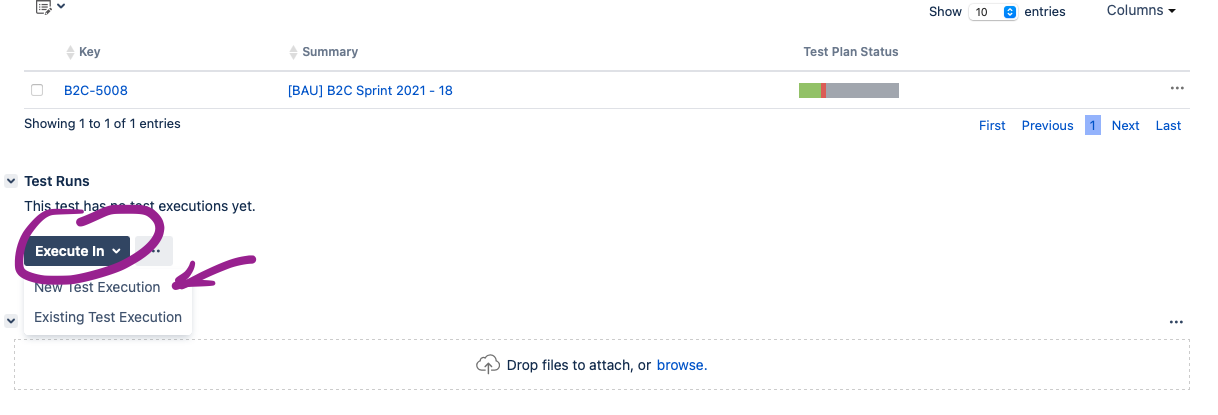Open the B2C-5008 issue link
The width and height of the screenshot is (1218, 415).
(x=96, y=90)
